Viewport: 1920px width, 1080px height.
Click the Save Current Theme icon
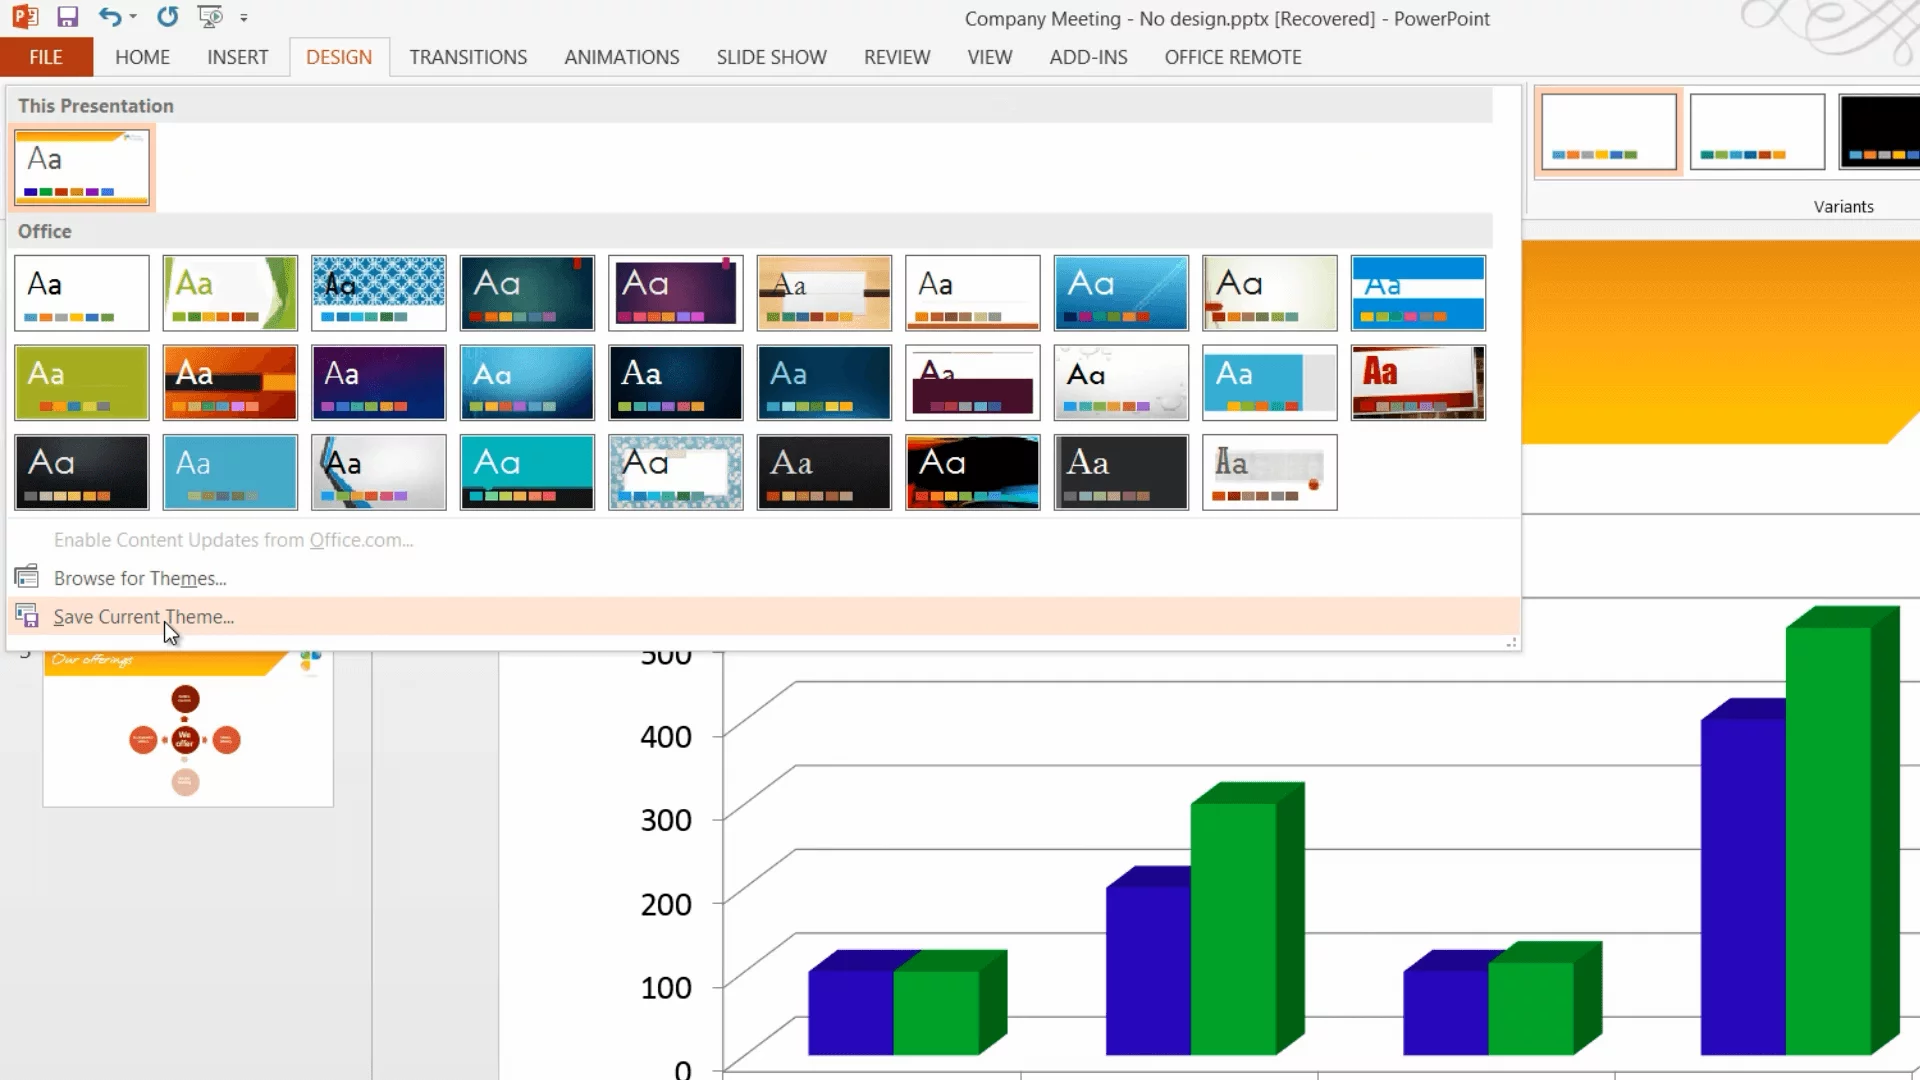(27, 616)
